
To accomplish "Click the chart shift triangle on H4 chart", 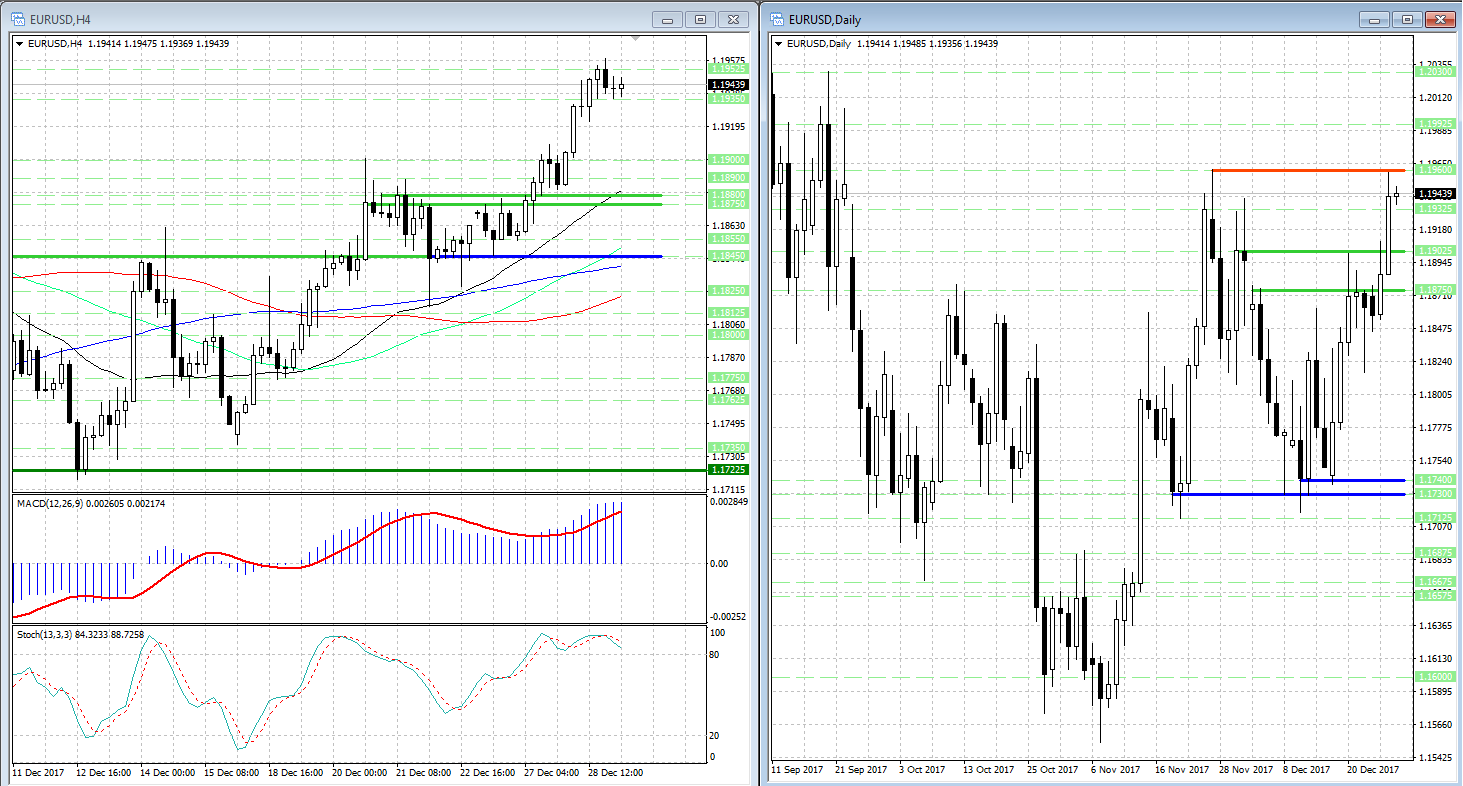I will (x=635, y=39).
